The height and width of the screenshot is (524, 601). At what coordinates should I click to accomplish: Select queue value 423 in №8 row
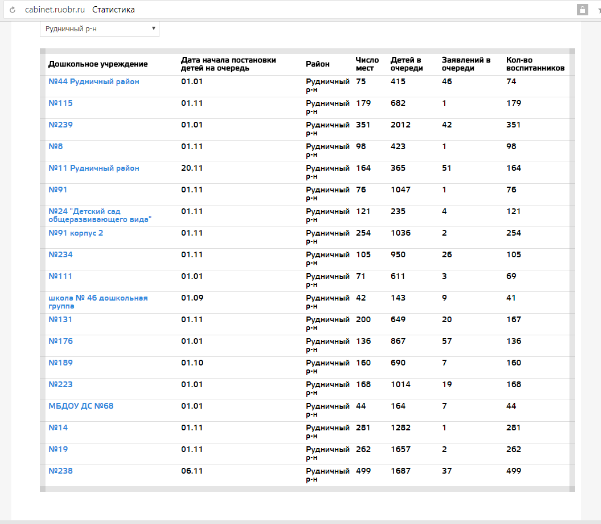(x=398, y=146)
